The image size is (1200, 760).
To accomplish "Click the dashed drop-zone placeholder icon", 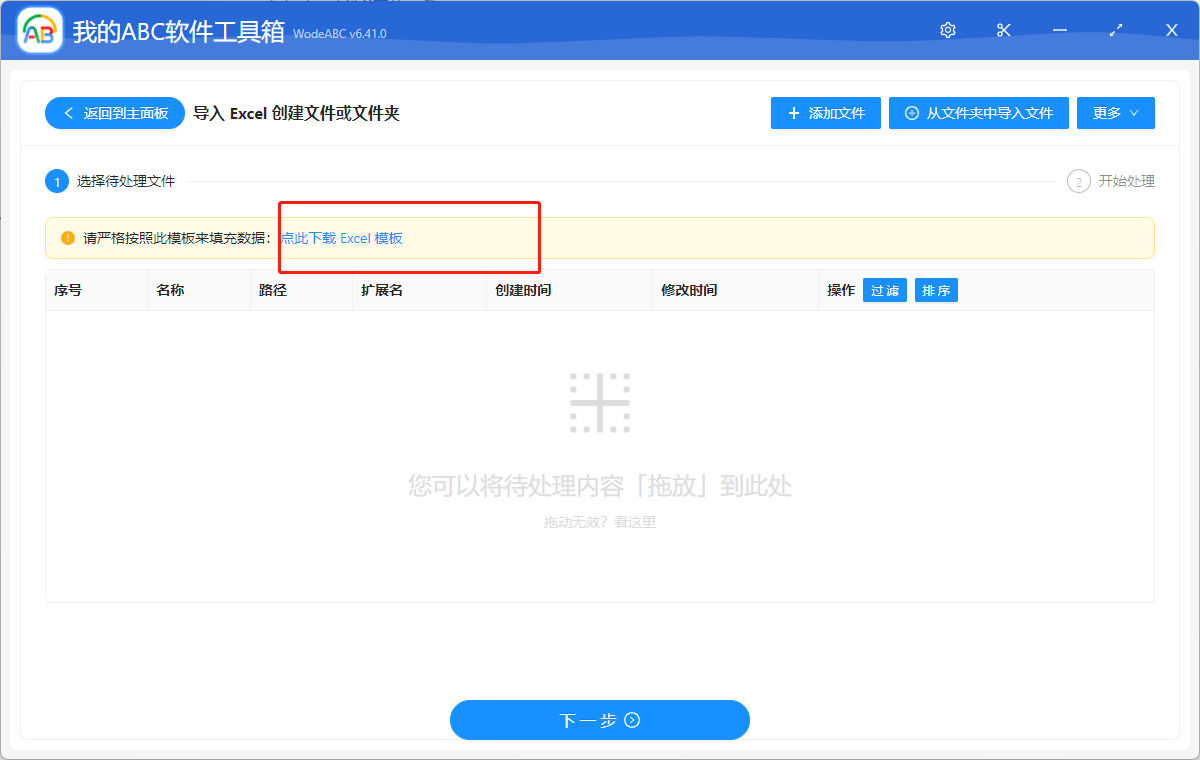I will (x=600, y=402).
